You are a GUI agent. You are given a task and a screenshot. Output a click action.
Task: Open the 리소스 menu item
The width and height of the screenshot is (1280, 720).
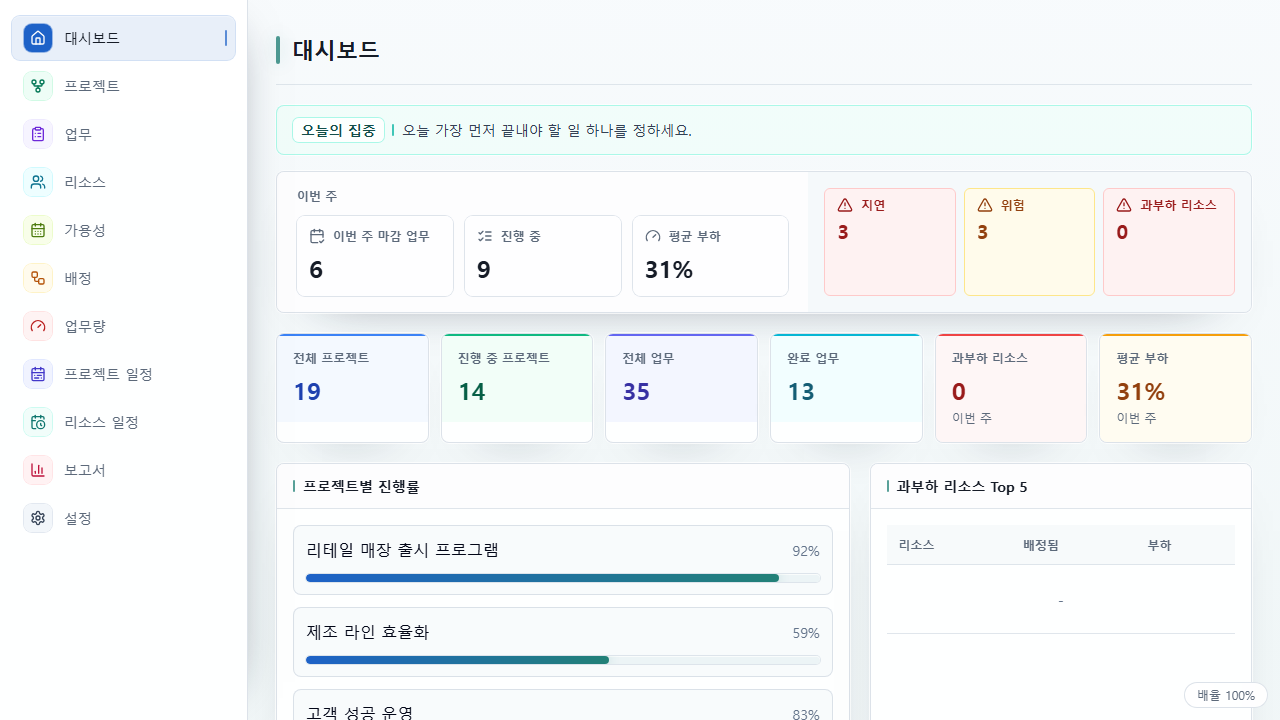tap(123, 182)
